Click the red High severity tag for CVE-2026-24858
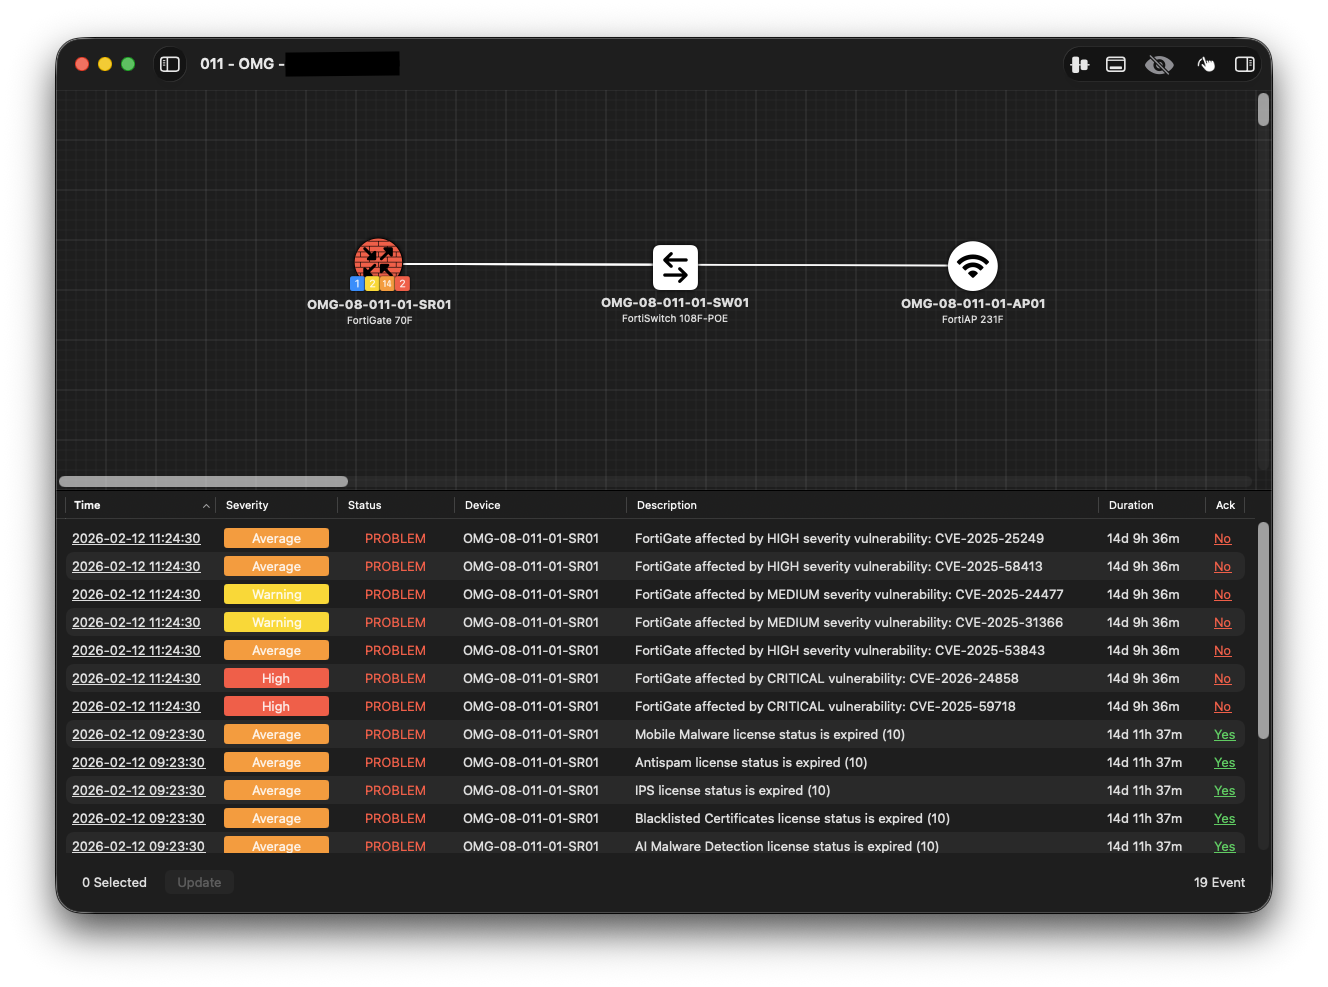The image size is (1328, 987). coord(276,679)
